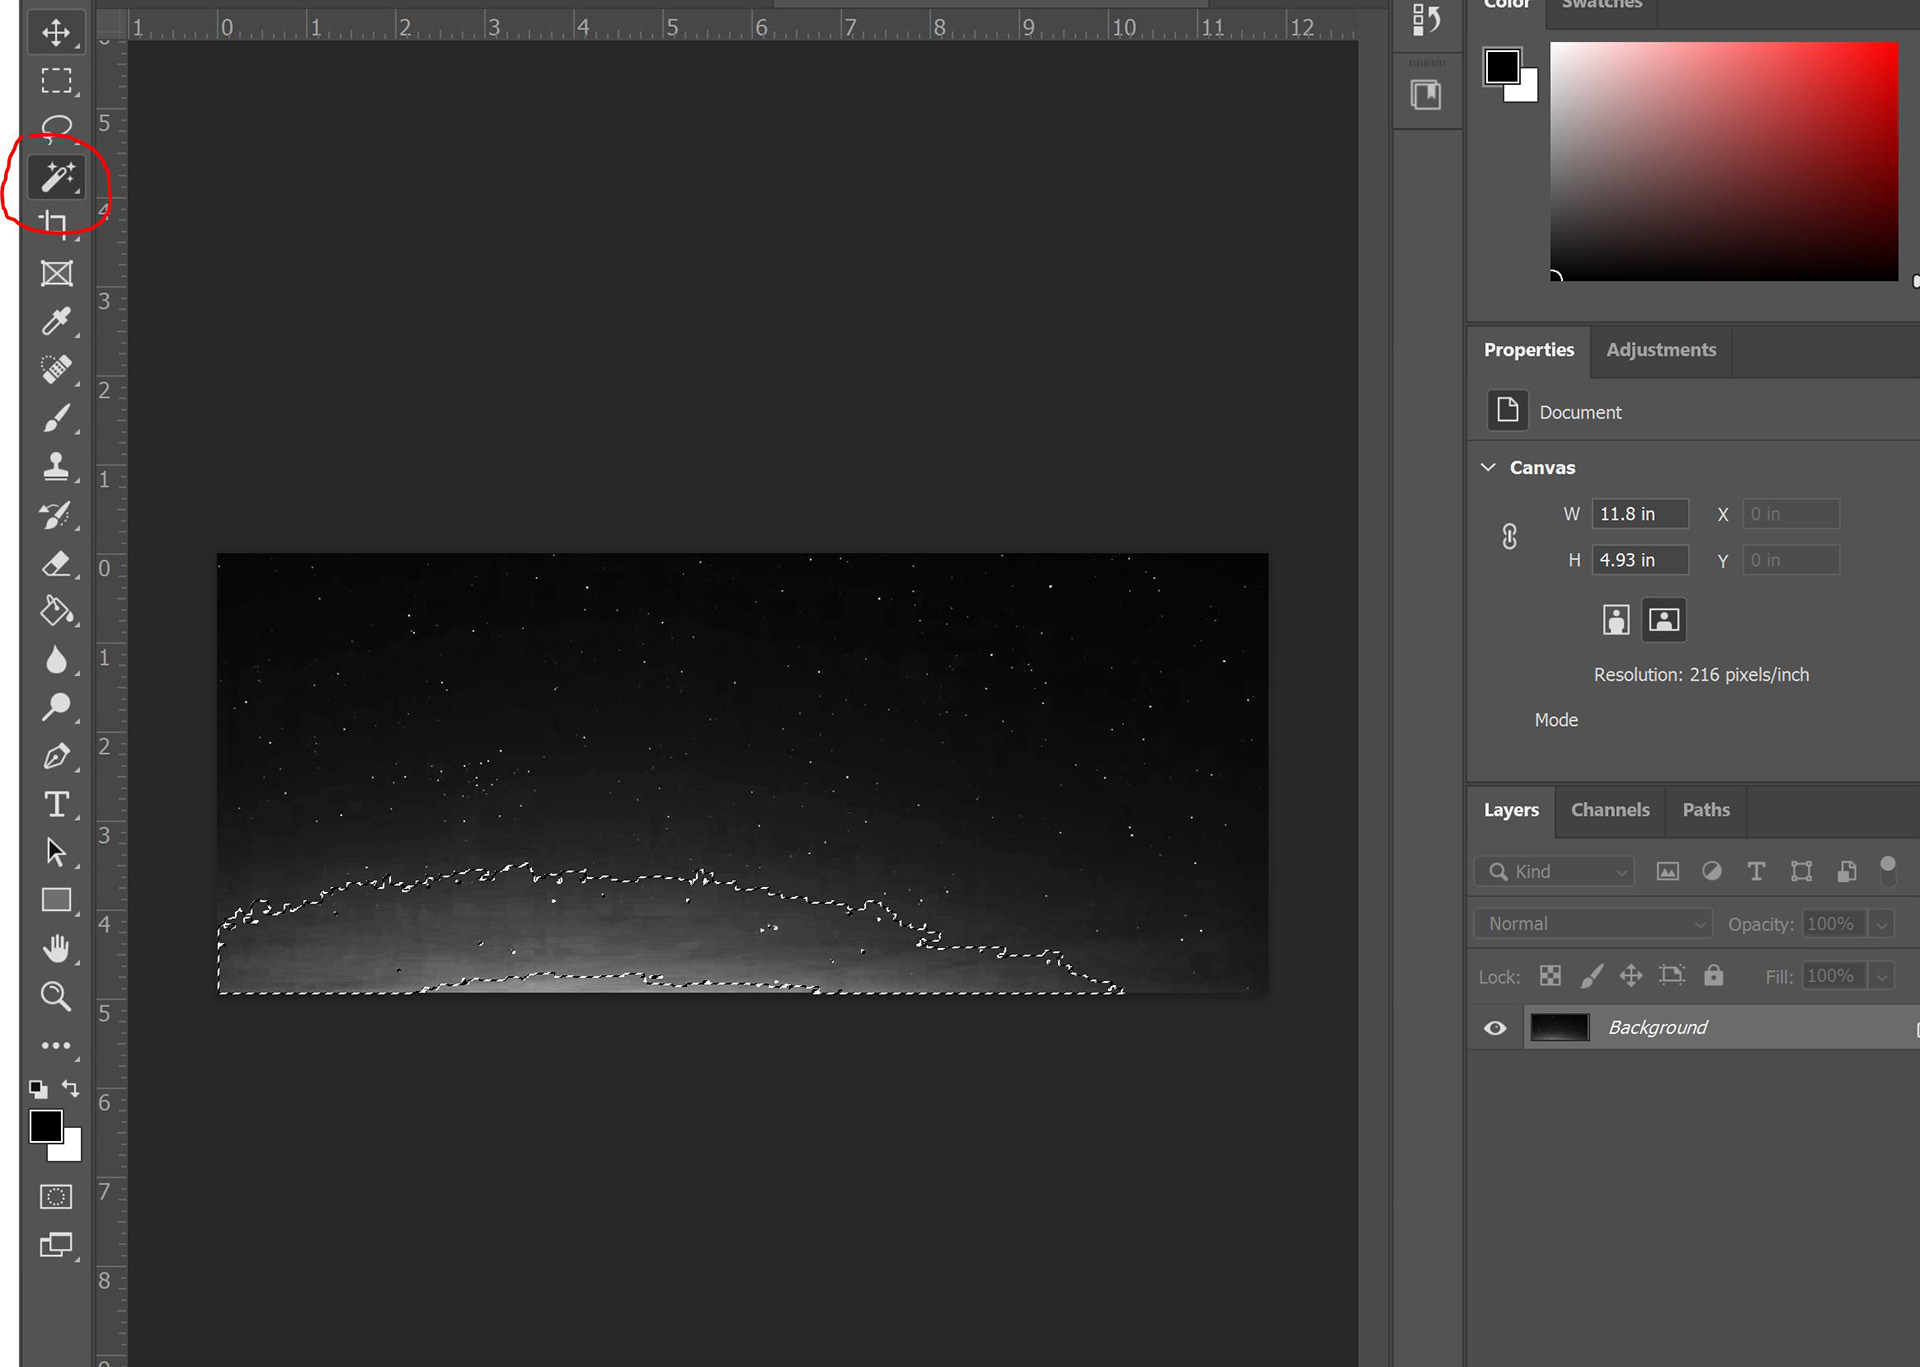1920x1367 pixels.
Task: Collapse the Canvas section chevron
Action: (x=1488, y=467)
